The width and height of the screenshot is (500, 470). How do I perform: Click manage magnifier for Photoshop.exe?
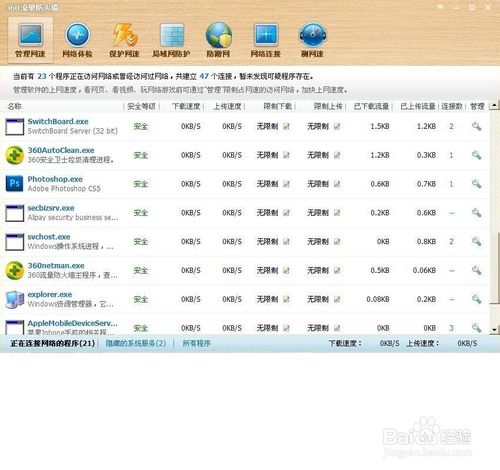[476, 184]
